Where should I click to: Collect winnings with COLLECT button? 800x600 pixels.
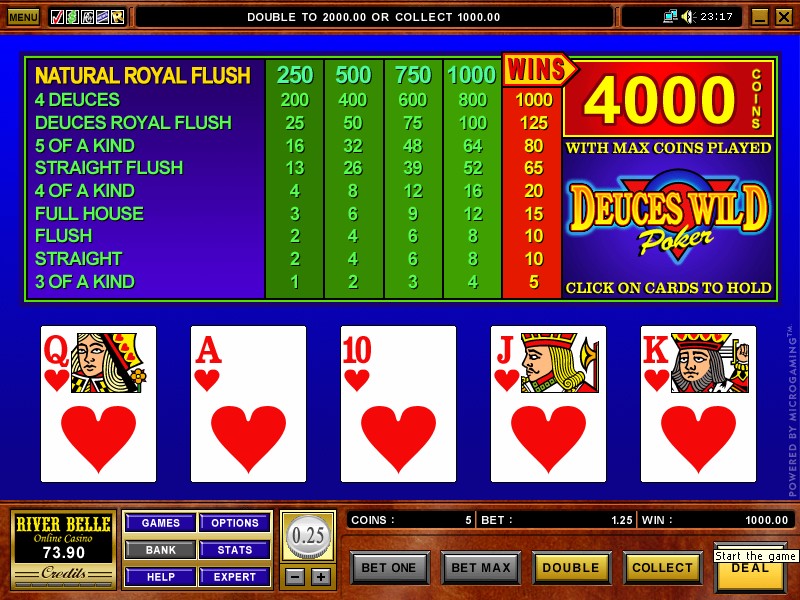click(662, 567)
